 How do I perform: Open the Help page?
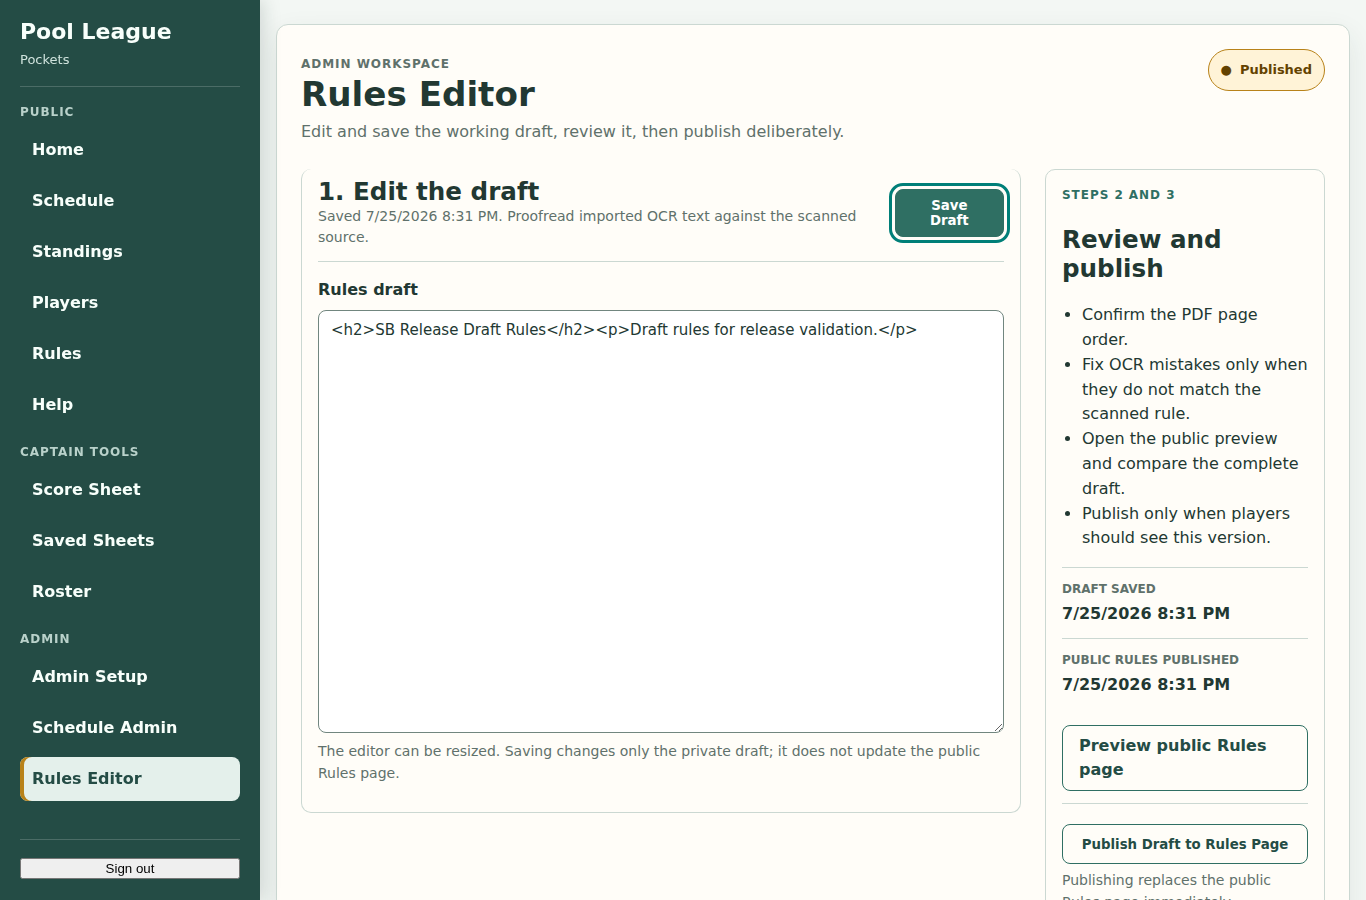[x=130, y=404]
